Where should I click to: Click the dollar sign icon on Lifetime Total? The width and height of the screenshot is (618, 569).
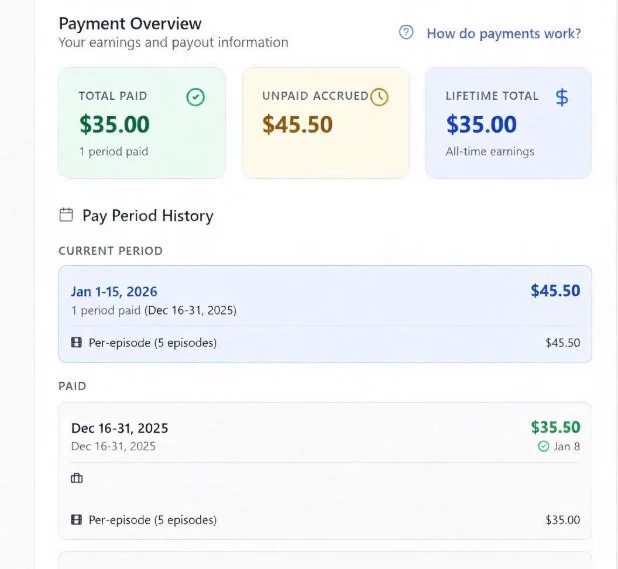tap(562, 97)
